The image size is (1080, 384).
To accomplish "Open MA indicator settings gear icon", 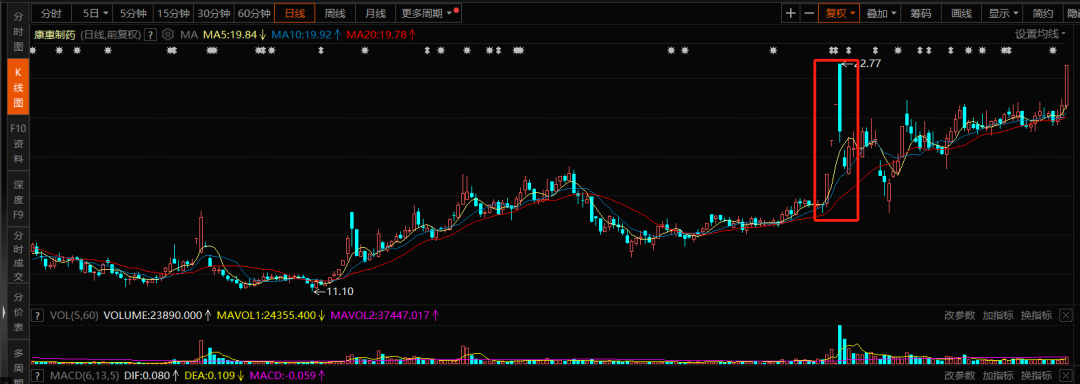I will (x=167, y=34).
